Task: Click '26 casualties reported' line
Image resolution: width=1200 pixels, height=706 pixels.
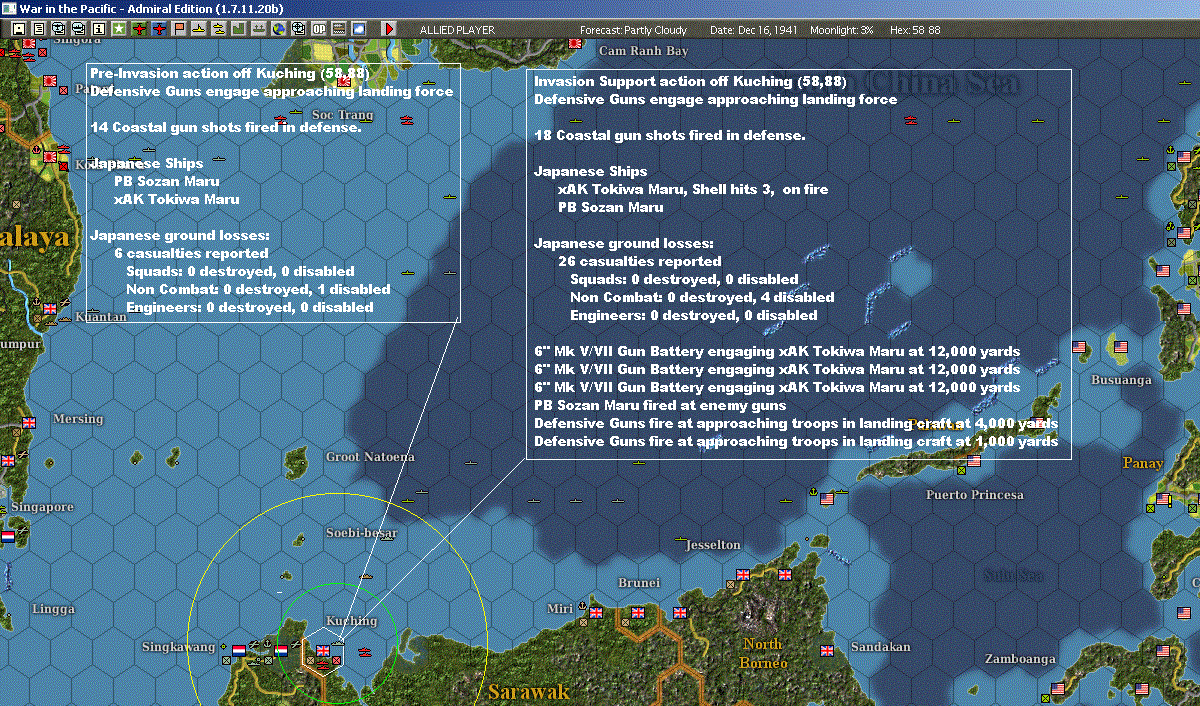Action: click(640, 261)
